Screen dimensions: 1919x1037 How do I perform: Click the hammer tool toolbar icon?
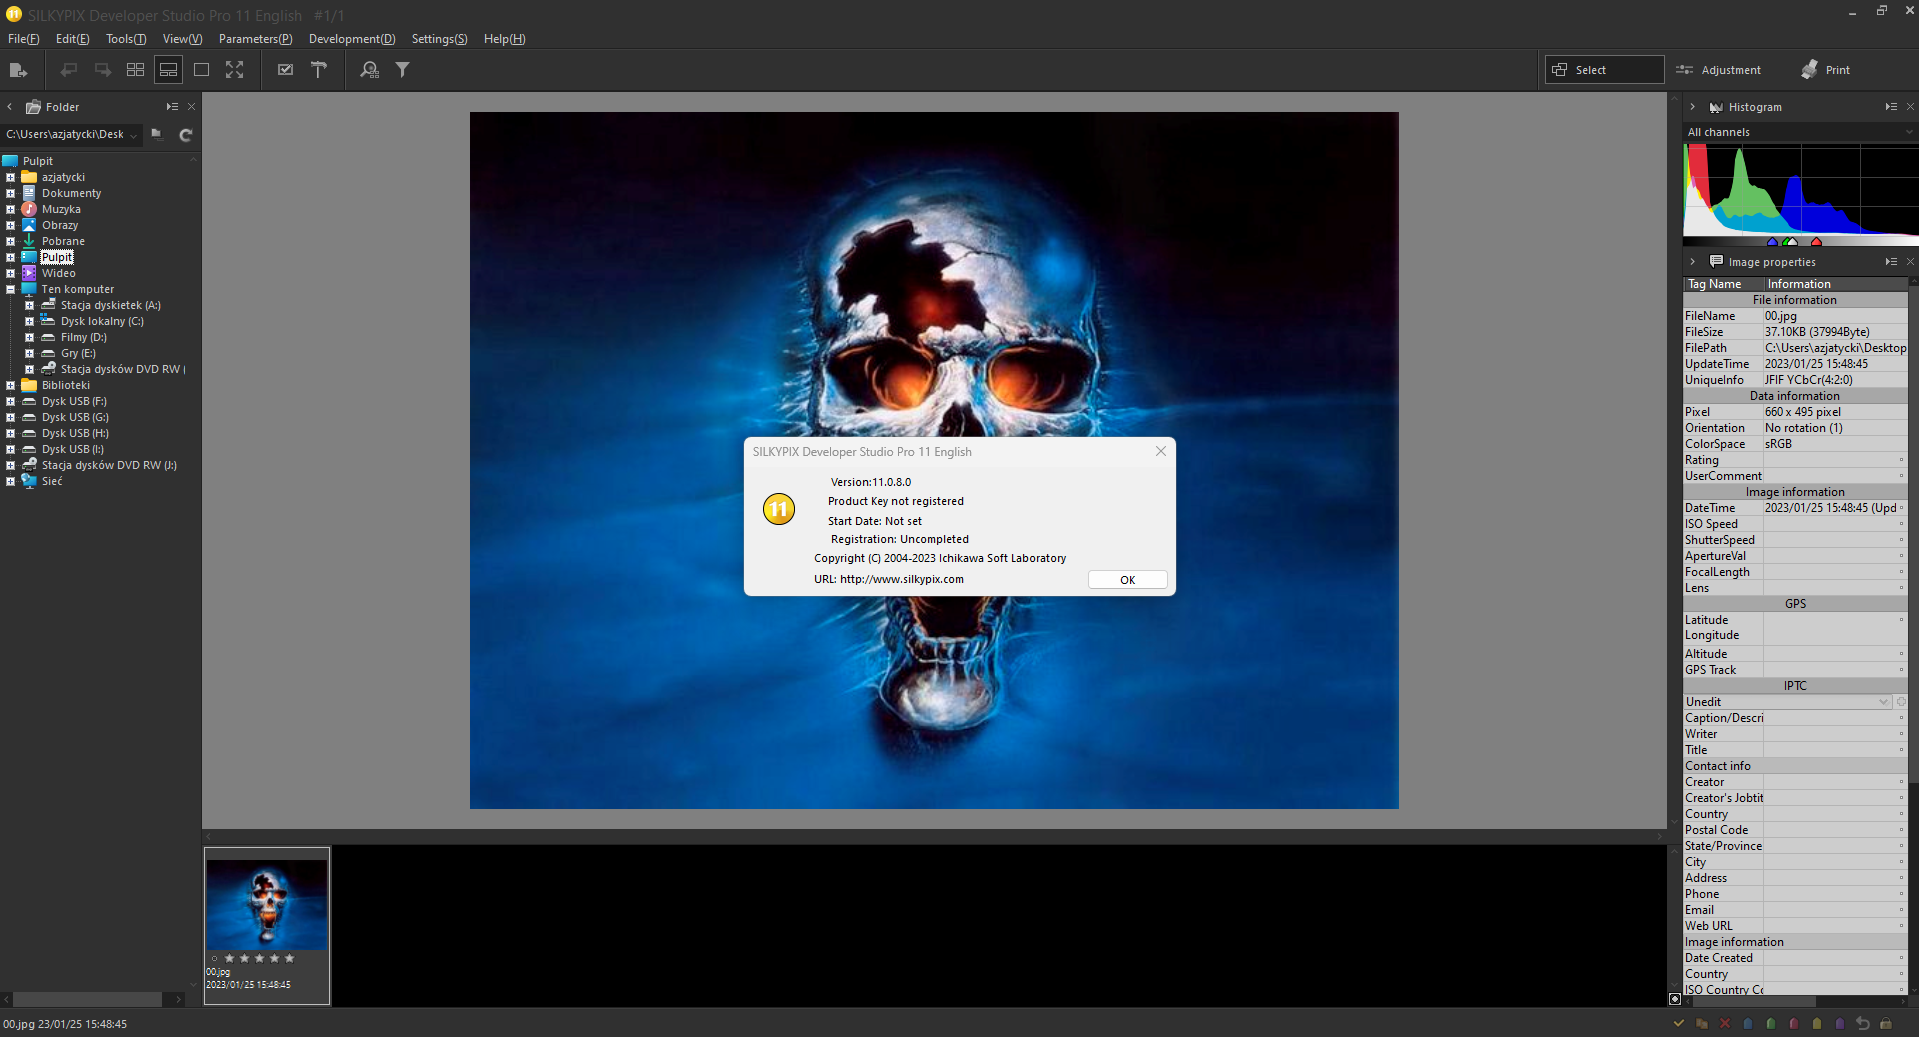(x=319, y=70)
